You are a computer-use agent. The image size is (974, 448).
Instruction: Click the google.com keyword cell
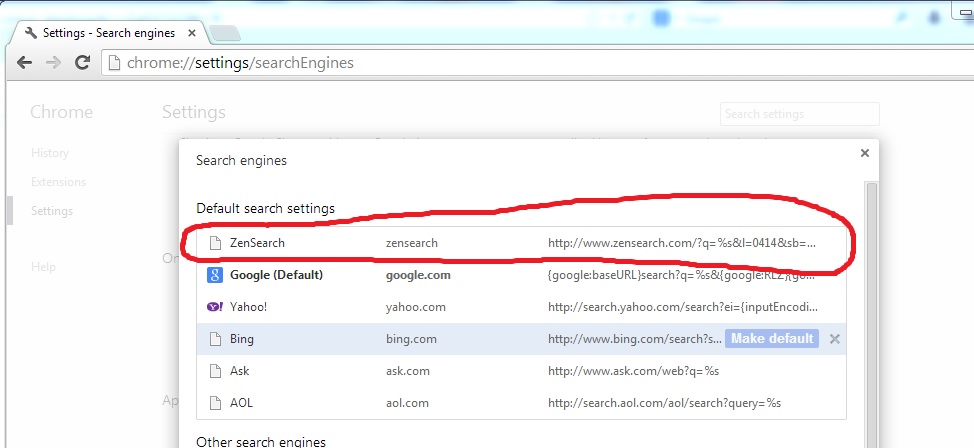click(418, 275)
